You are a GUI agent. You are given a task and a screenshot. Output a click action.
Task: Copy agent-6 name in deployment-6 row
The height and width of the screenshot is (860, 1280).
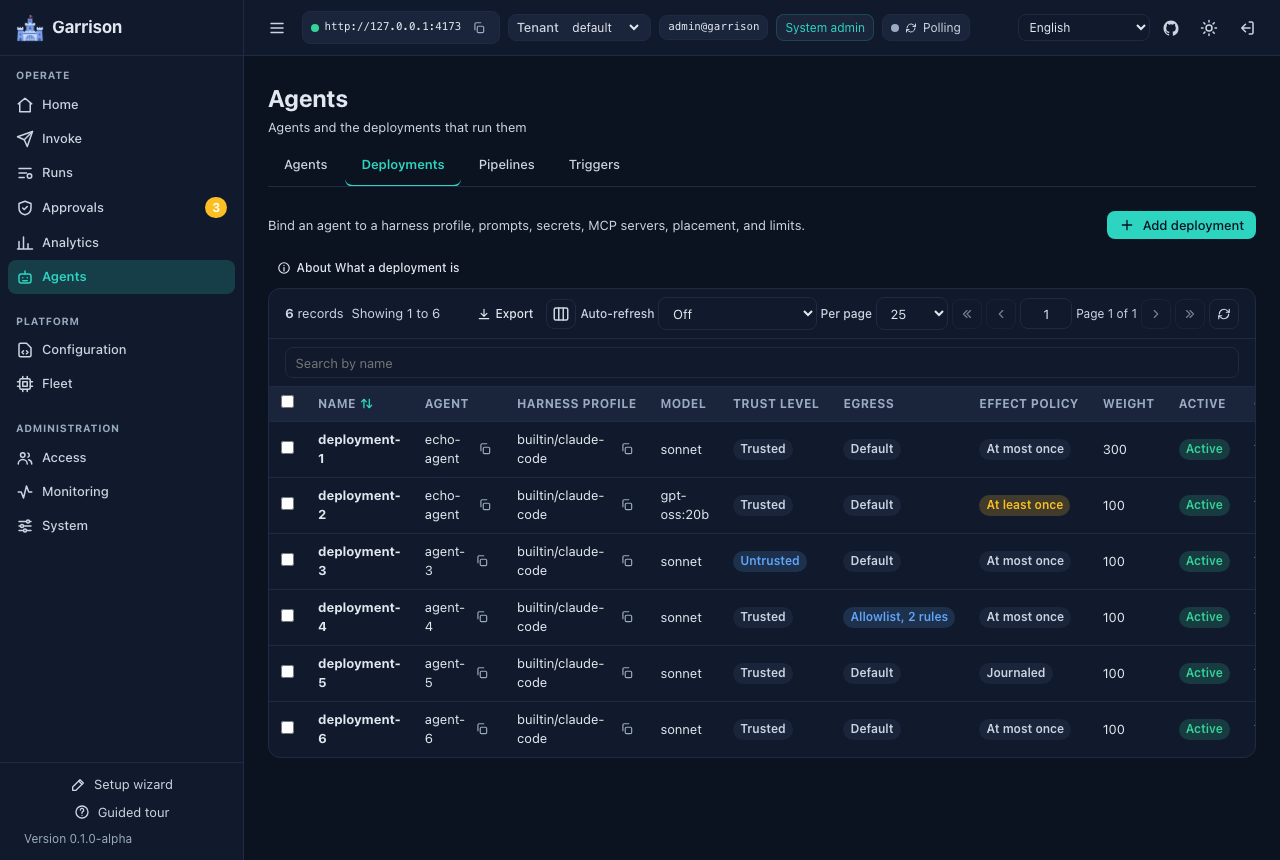pyautogui.click(x=482, y=729)
